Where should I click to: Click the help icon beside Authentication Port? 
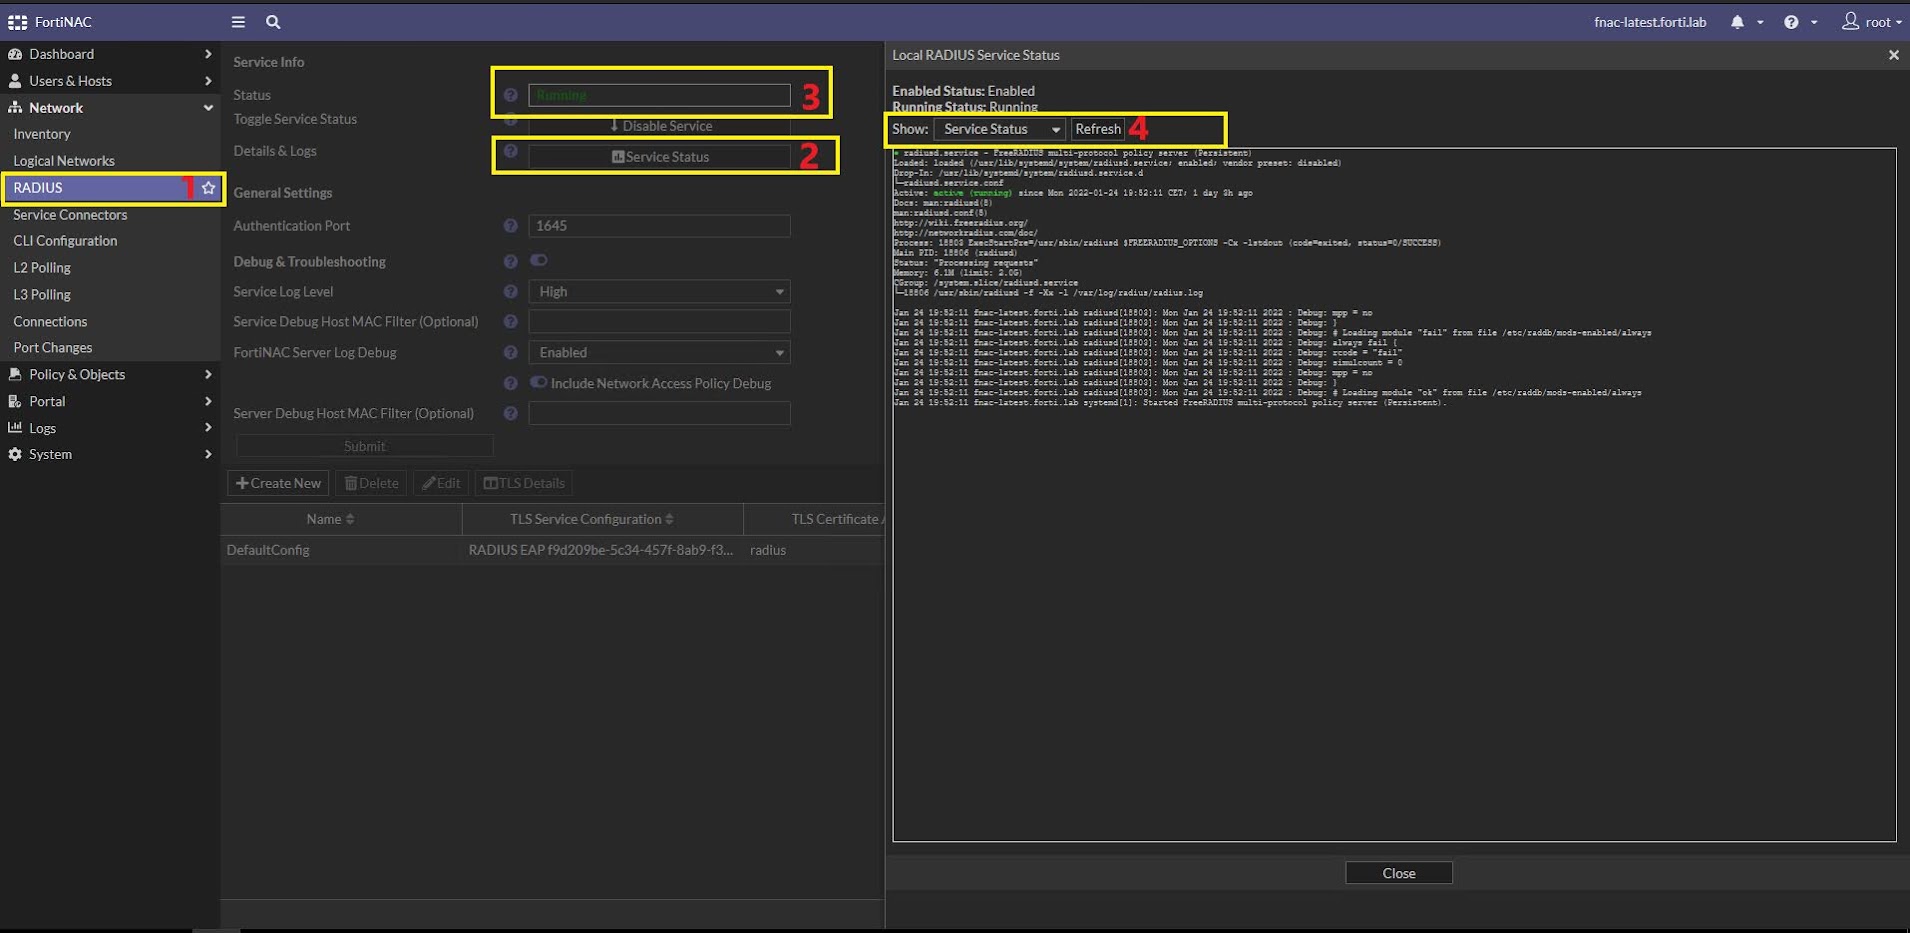coord(511,226)
